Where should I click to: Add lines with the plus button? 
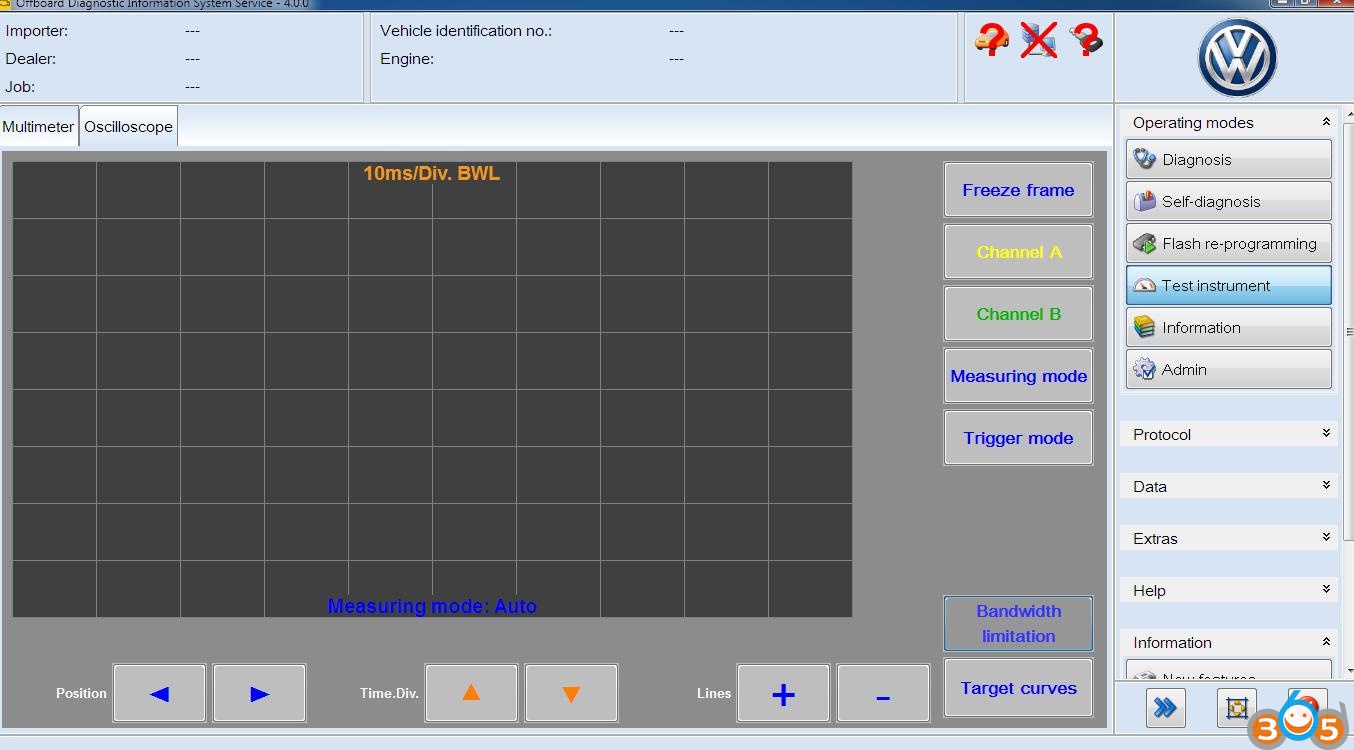783,693
